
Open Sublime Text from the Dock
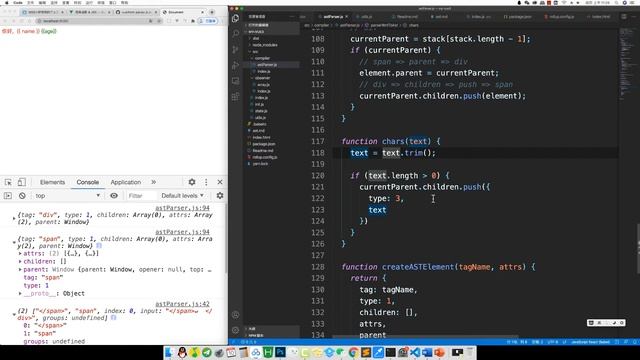coord(366,352)
